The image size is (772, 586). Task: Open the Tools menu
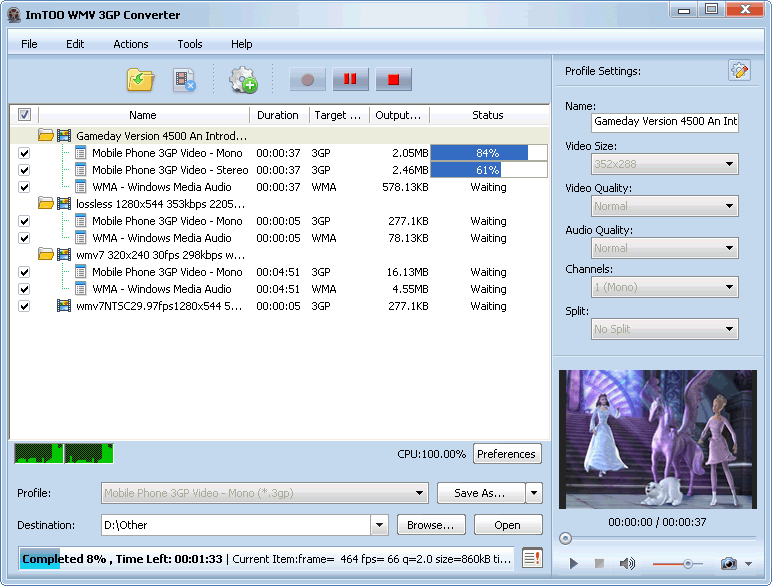pyautogui.click(x=190, y=44)
